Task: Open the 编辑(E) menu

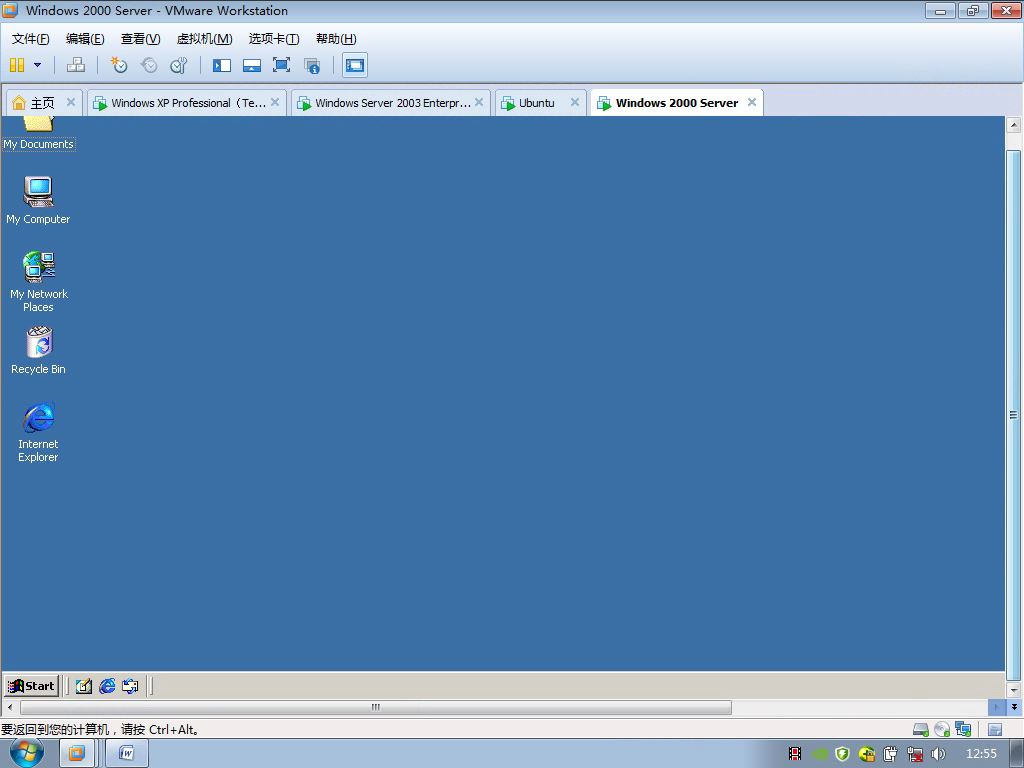Action: click(85, 39)
